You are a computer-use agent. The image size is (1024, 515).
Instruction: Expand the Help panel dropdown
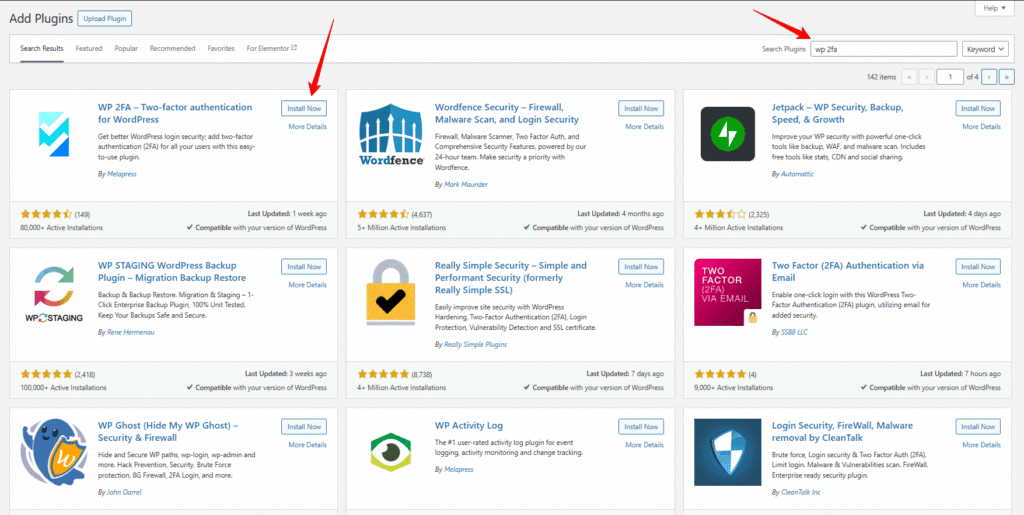click(x=994, y=8)
